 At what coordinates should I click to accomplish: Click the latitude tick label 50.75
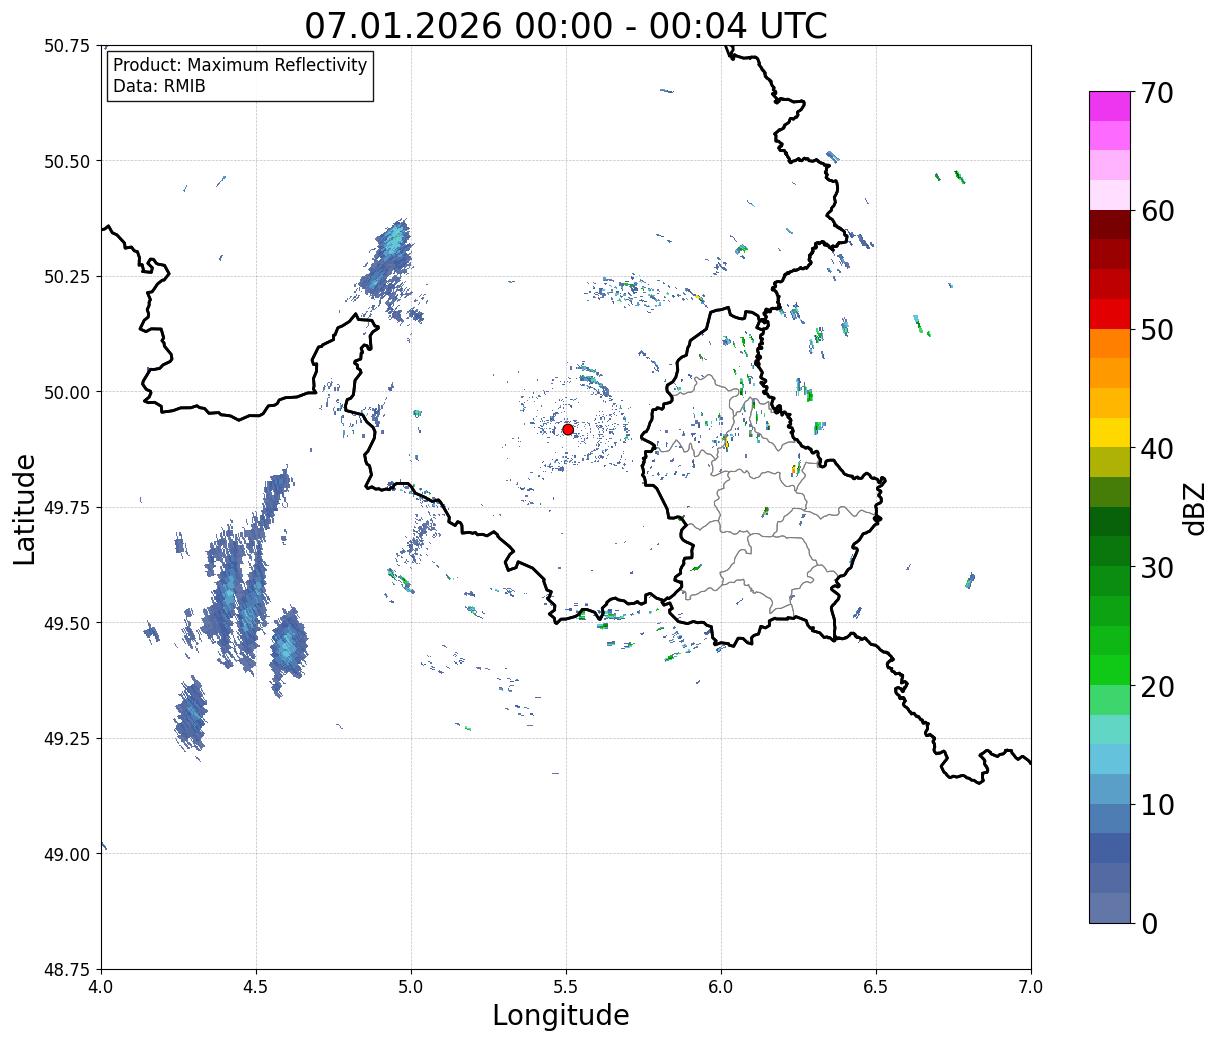(x=67, y=46)
